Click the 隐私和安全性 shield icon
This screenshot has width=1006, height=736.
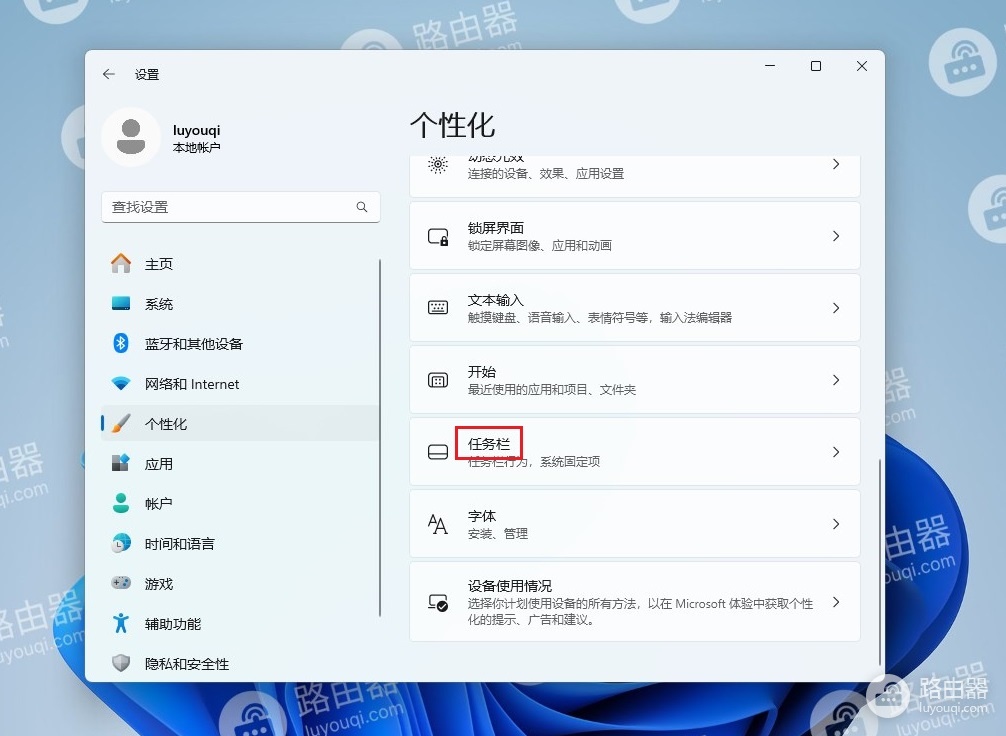tap(121, 663)
